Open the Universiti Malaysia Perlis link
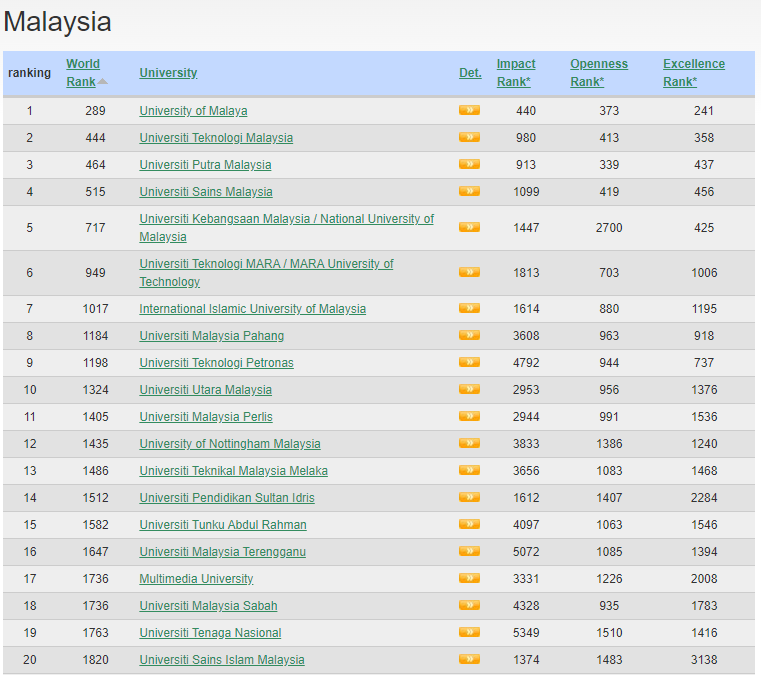The width and height of the screenshot is (761, 675). (x=206, y=417)
